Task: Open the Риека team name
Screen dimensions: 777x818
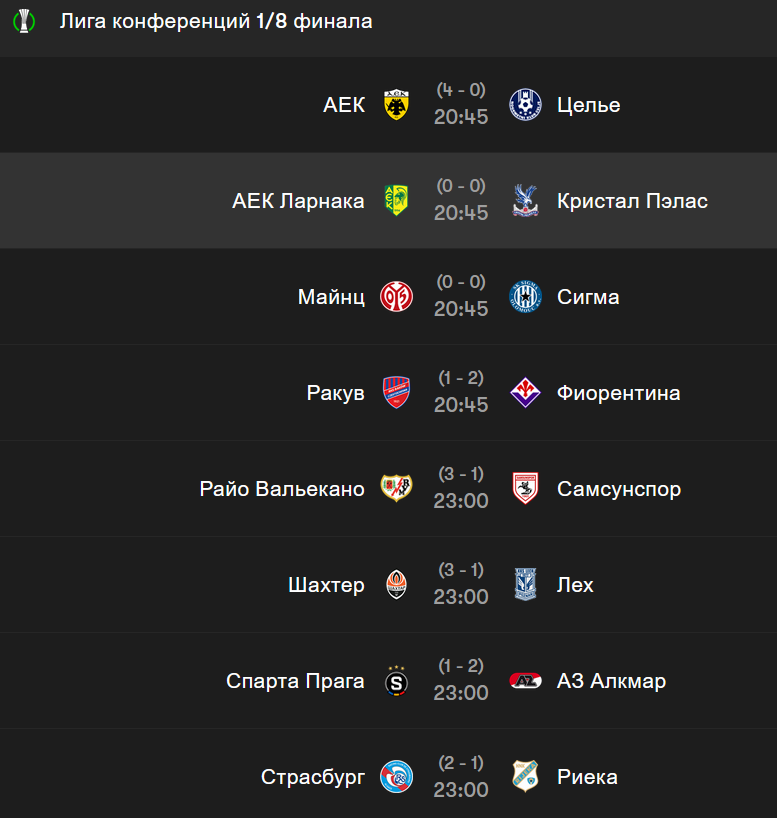Action: [587, 777]
